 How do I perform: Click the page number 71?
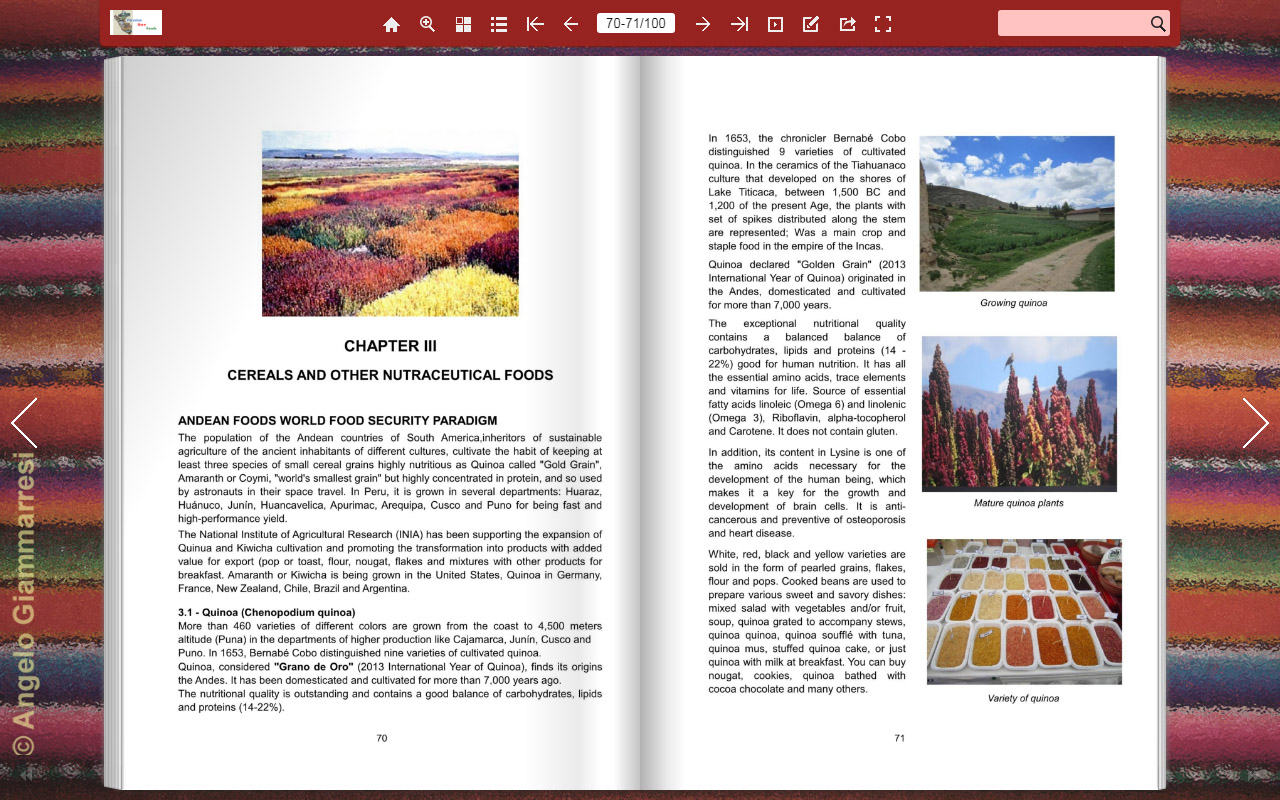[900, 738]
